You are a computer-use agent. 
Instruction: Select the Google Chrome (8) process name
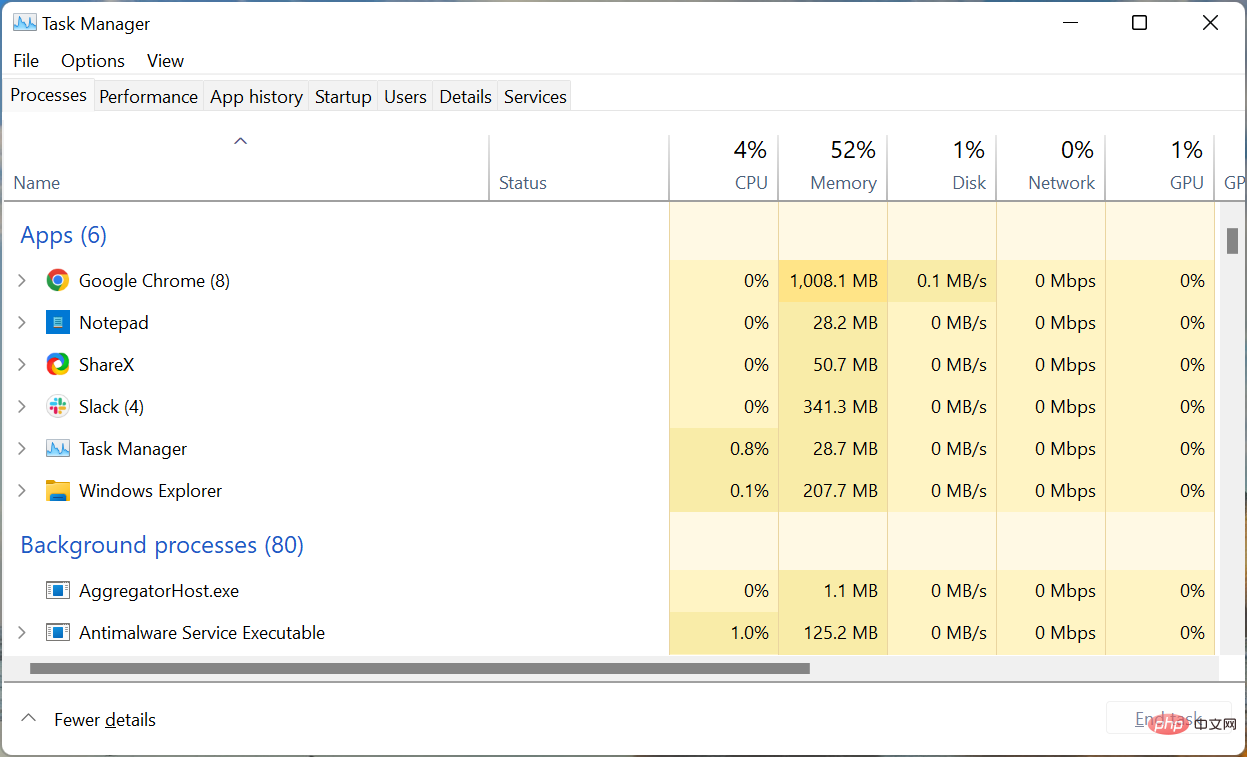154,281
